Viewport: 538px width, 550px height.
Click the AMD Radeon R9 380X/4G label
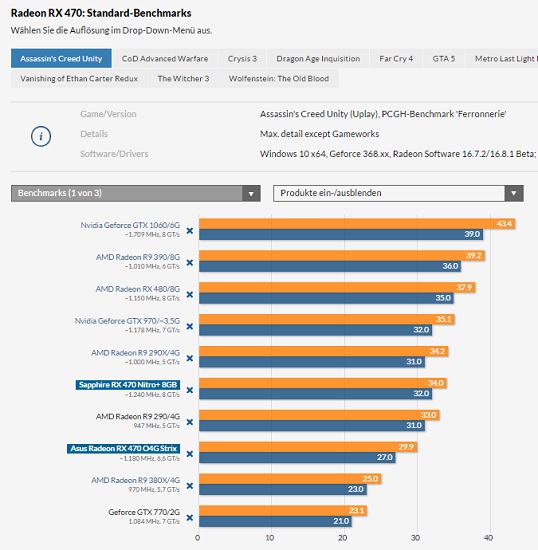(x=135, y=480)
